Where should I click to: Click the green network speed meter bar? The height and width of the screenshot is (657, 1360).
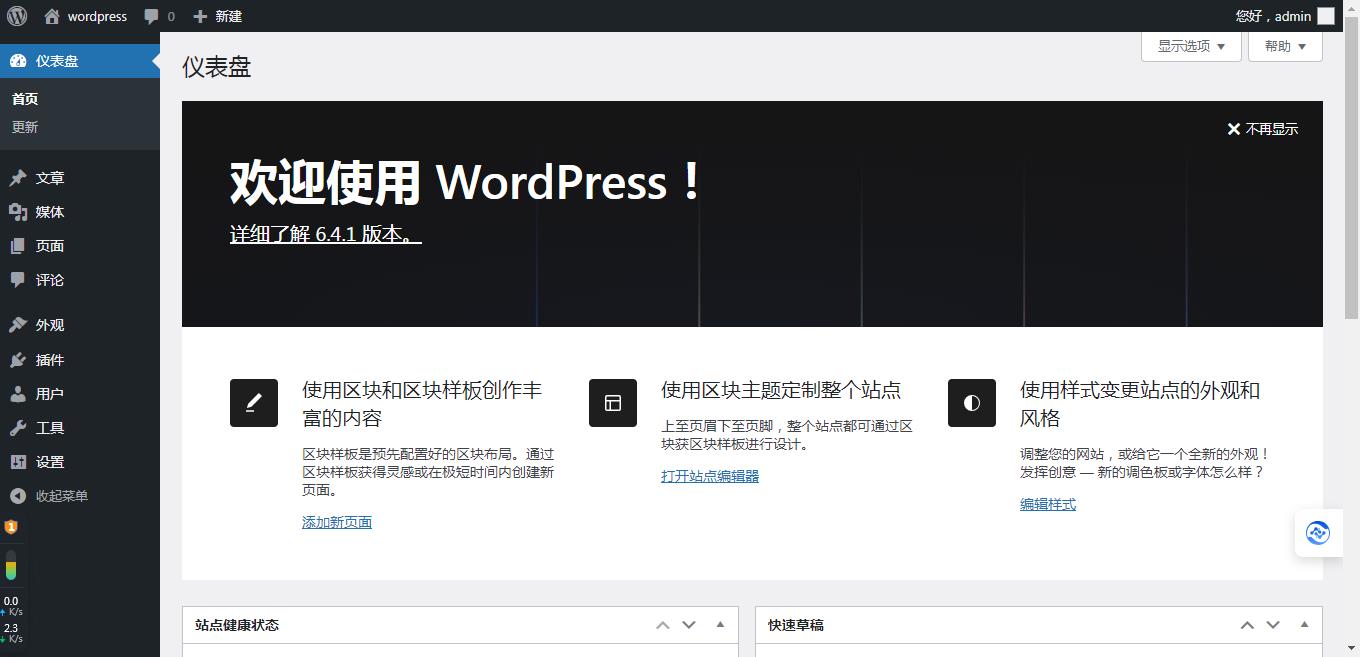coord(11,565)
